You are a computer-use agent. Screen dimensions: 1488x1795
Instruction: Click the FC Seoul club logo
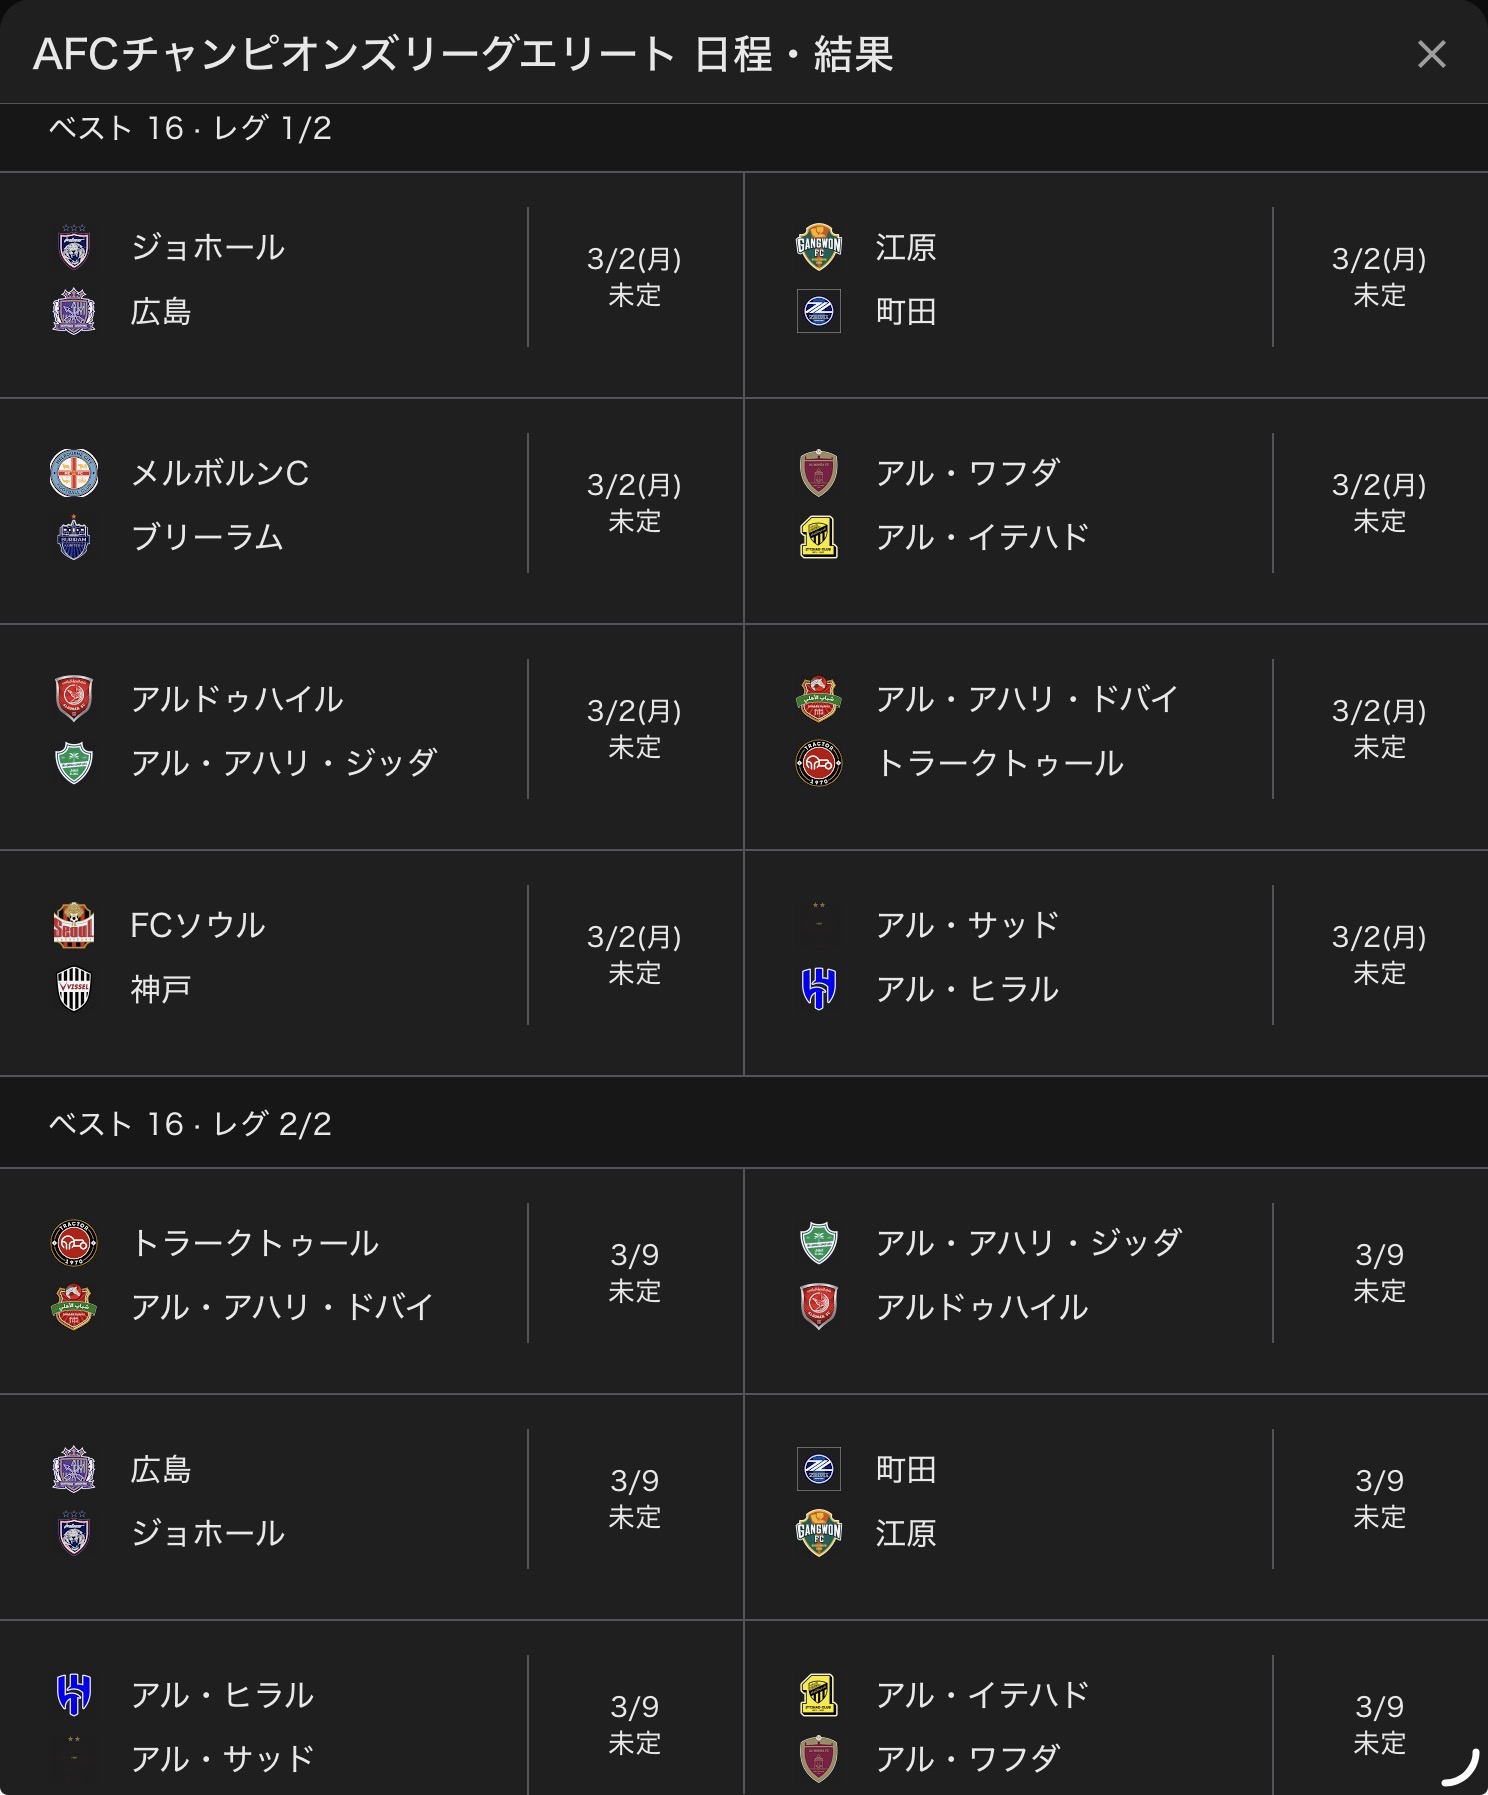74,926
